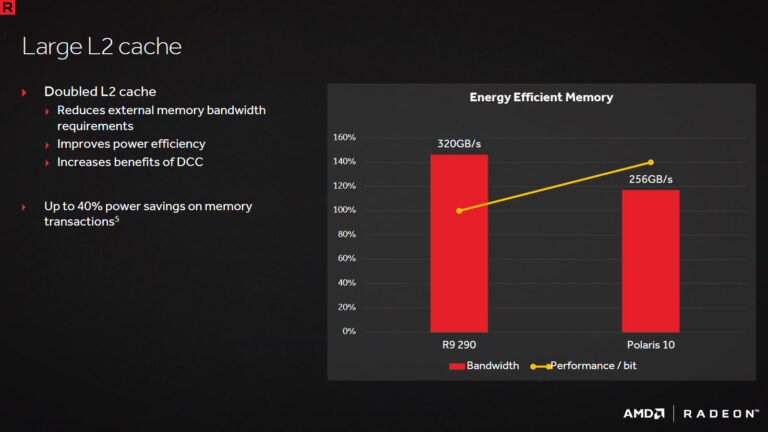Click the AMD logo at bottom right
This screenshot has width=768, height=432.
pyautogui.click(x=645, y=413)
